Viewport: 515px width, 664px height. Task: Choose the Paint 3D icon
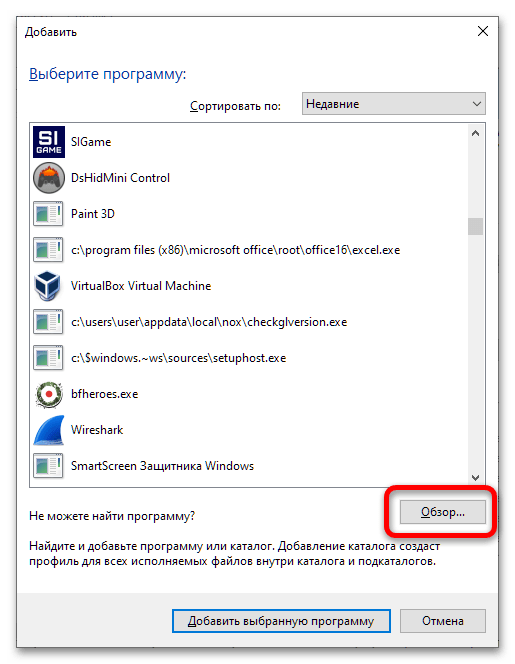click(48, 214)
